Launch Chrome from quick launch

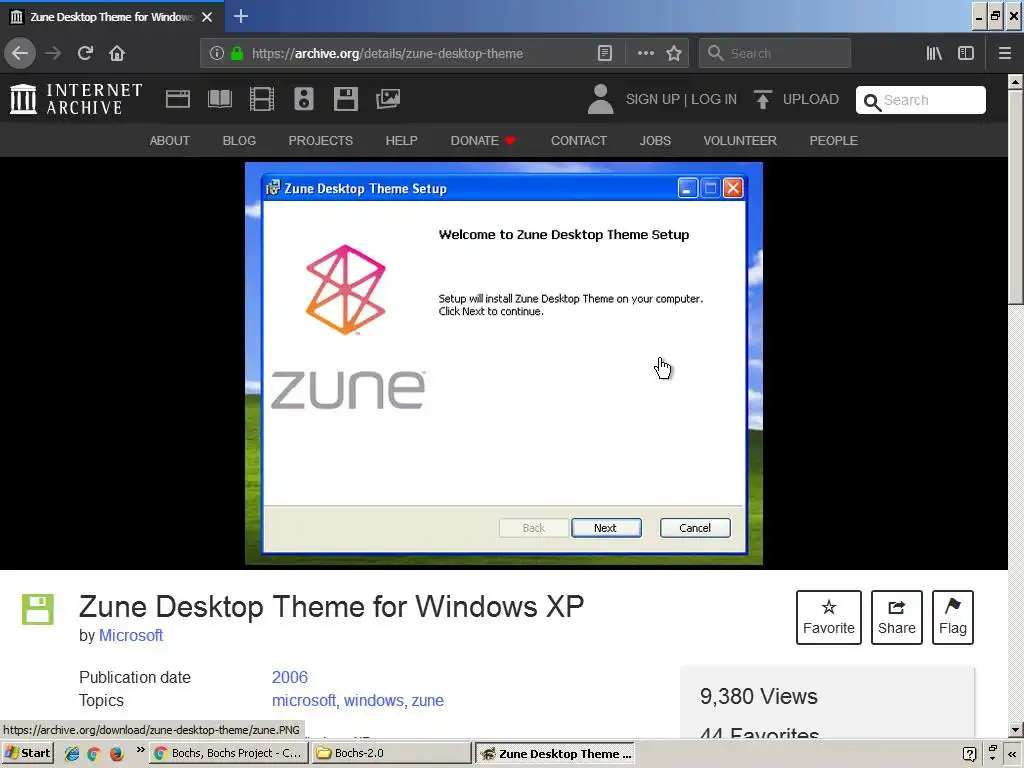94,754
